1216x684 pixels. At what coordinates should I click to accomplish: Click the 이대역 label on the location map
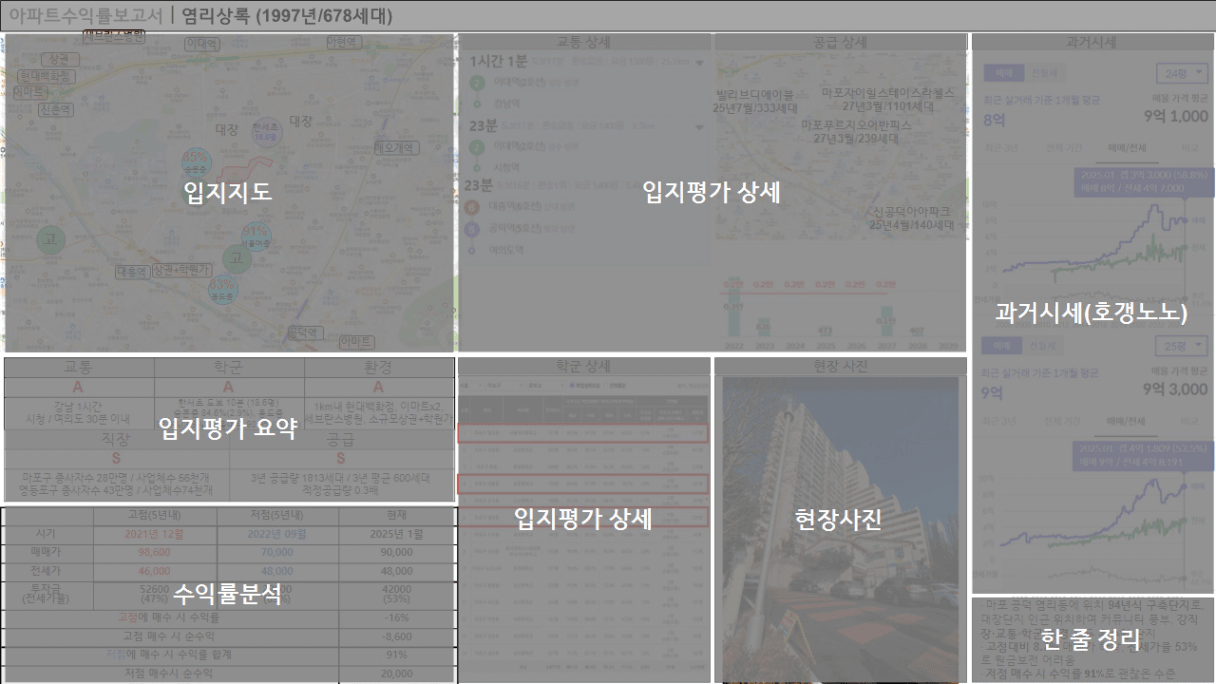tap(201, 44)
